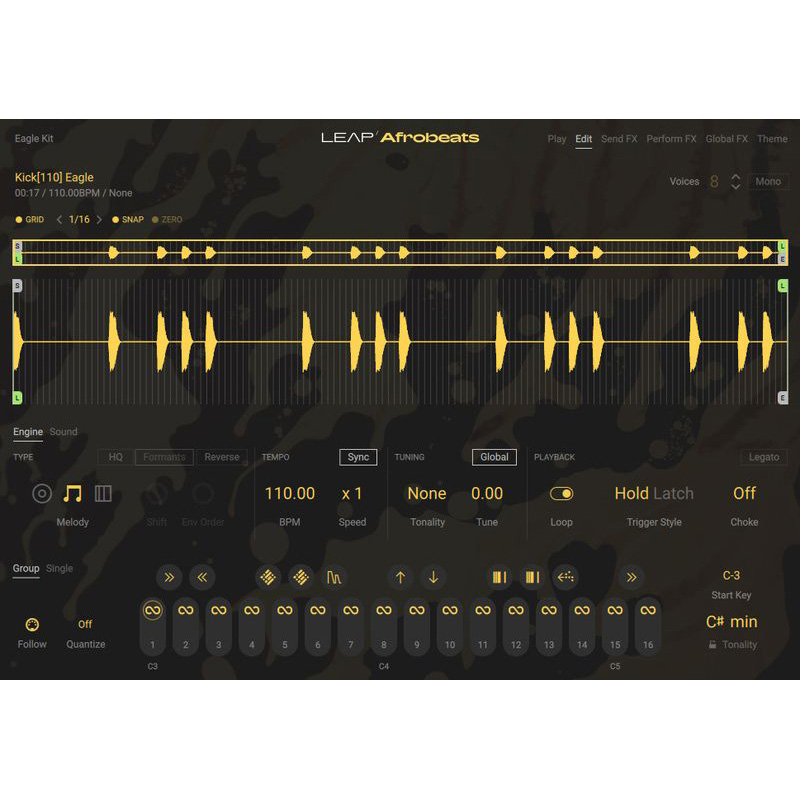Switch to the Single tab
The image size is (800, 800).
(x=59, y=568)
